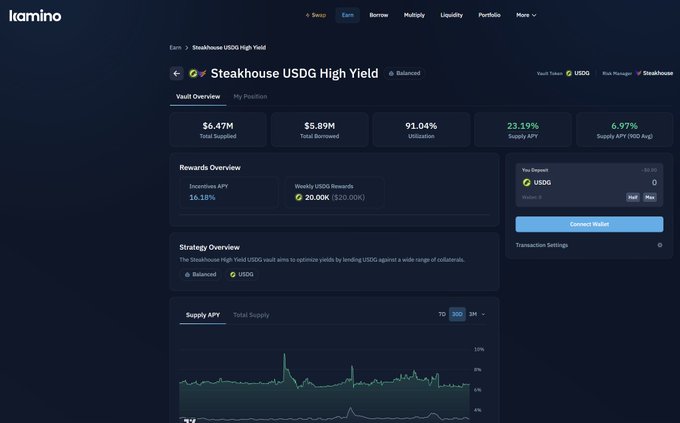
Task: Click the $6.47M Total Supplied card
Action: click(x=218, y=130)
